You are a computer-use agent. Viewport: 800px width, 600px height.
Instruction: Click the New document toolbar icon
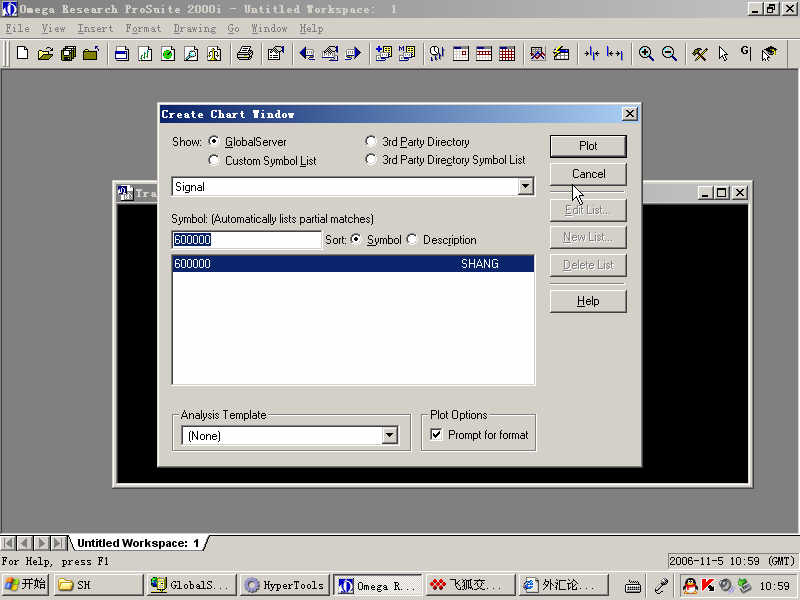[22, 54]
